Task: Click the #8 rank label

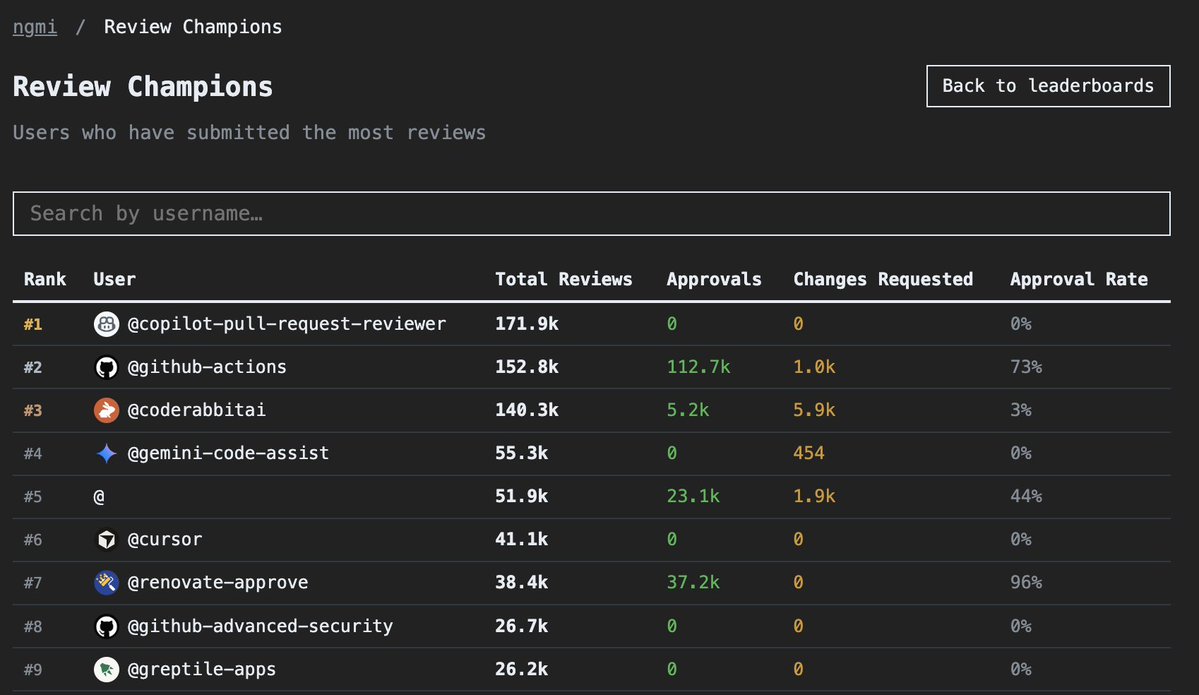Action: (33, 626)
